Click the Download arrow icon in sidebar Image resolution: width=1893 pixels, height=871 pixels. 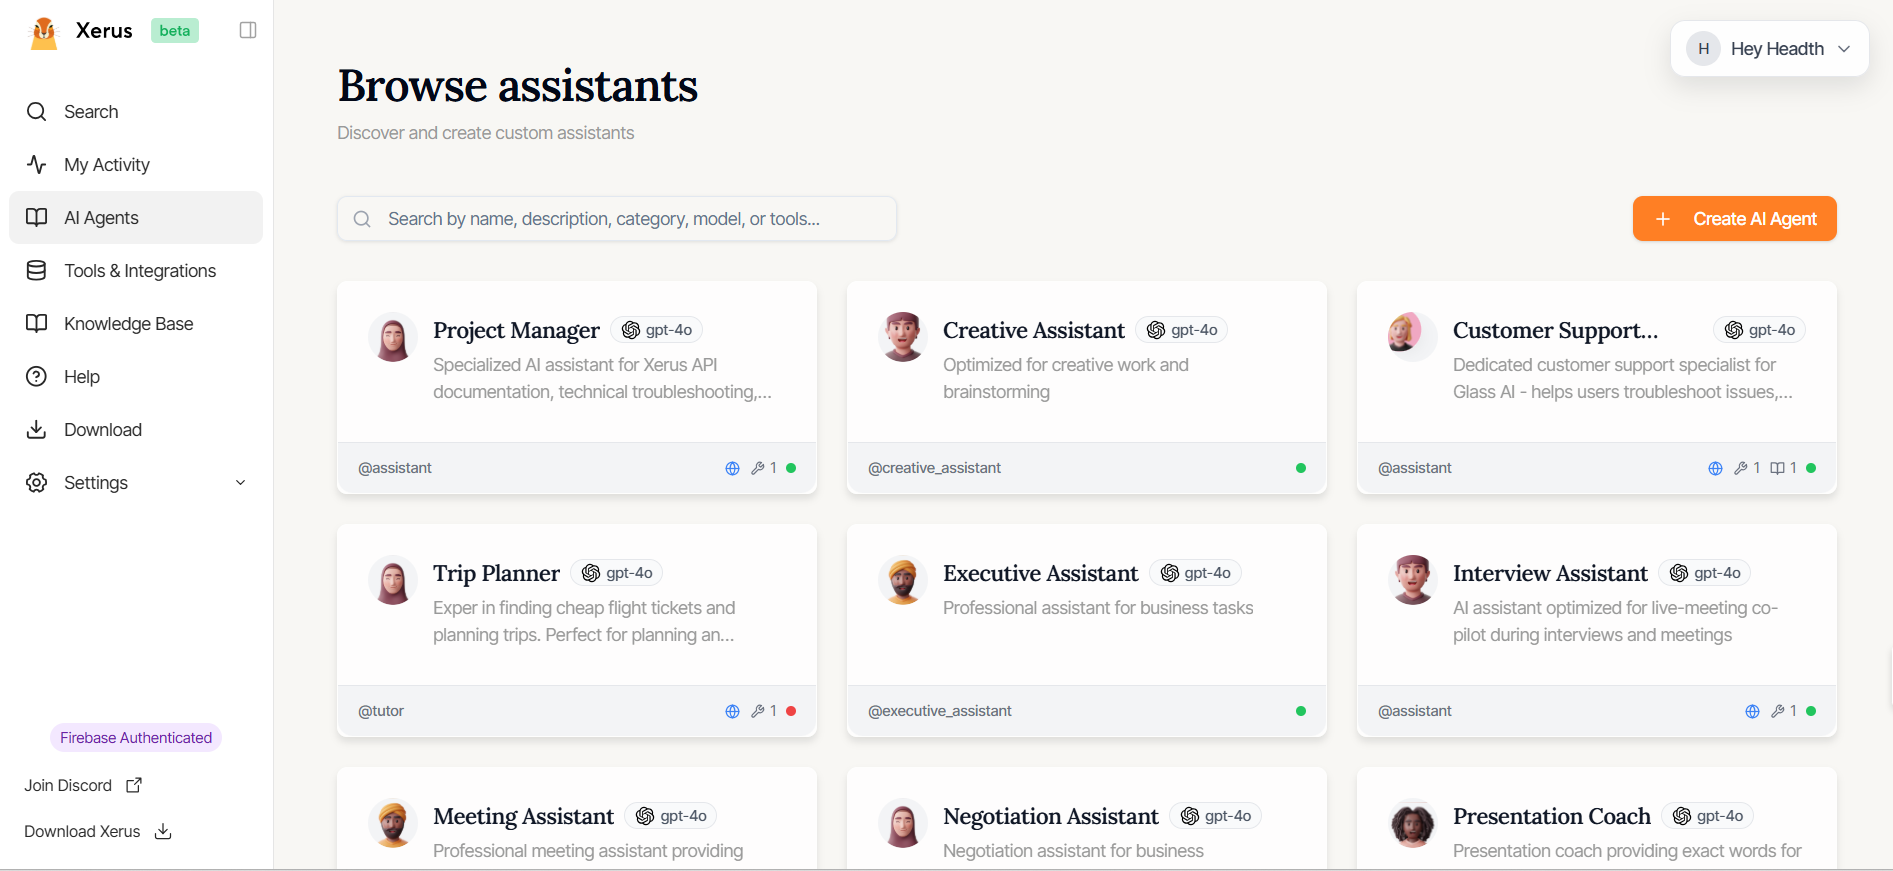point(37,430)
